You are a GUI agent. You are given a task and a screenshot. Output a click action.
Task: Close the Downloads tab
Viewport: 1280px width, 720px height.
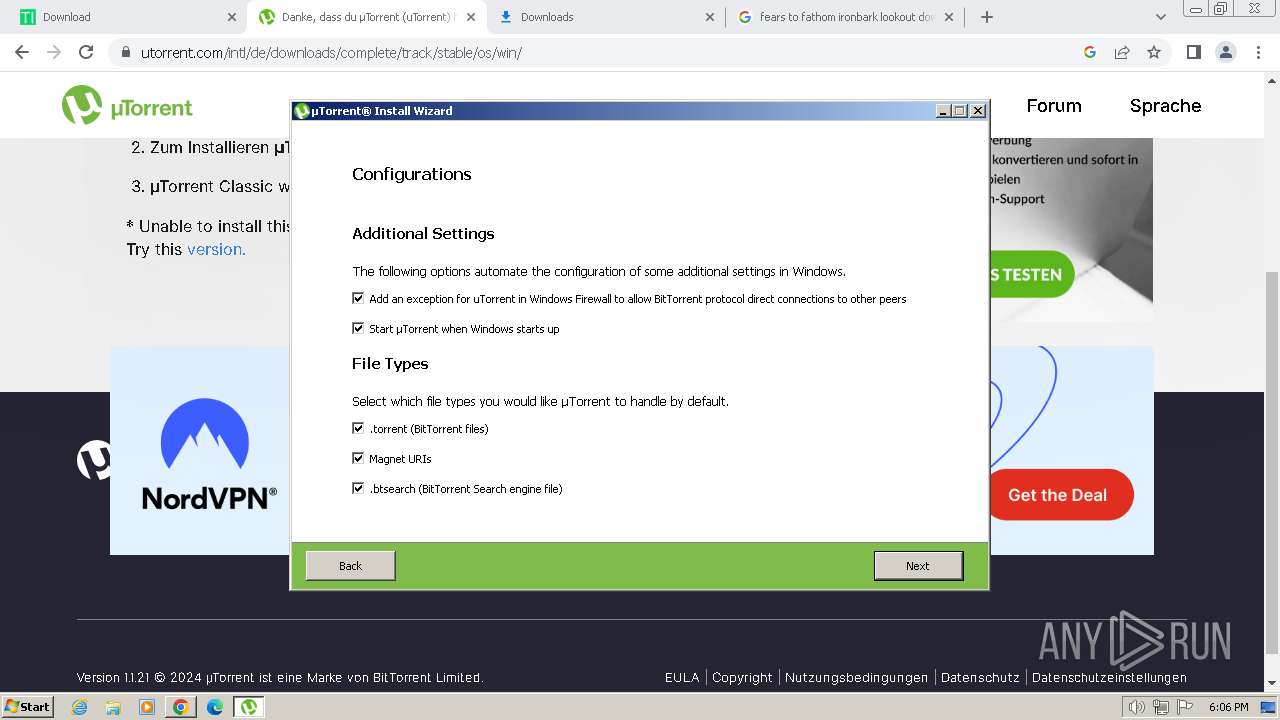pyautogui.click(x=710, y=17)
